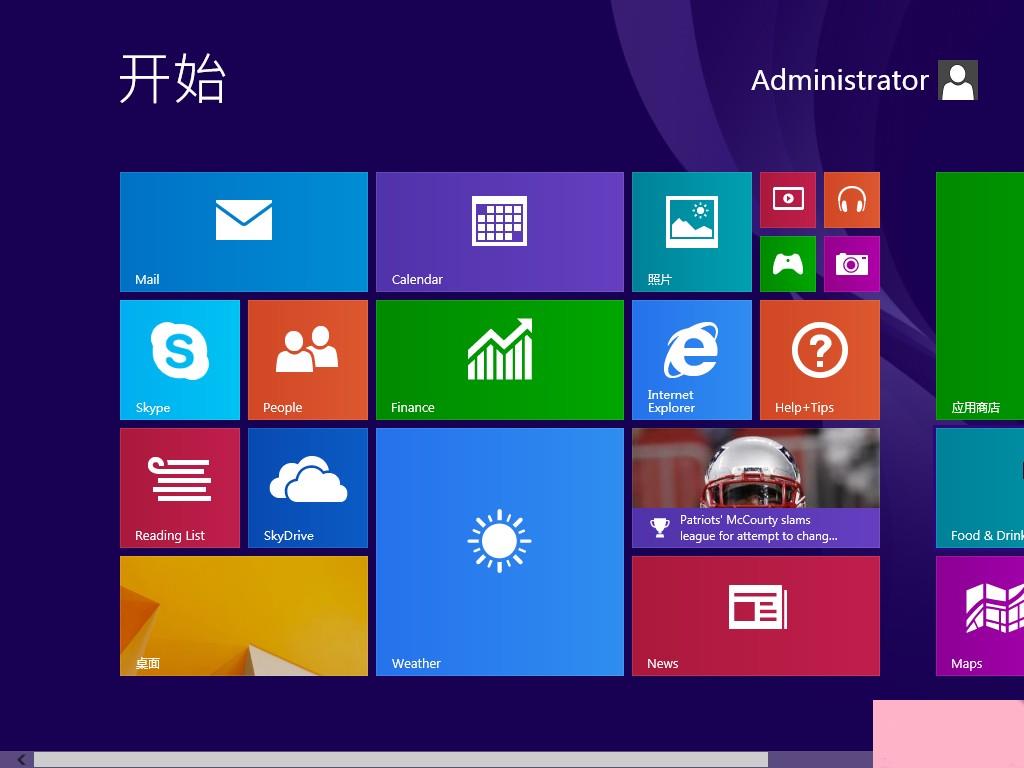
Task: Open the People tile
Action: (308, 360)
